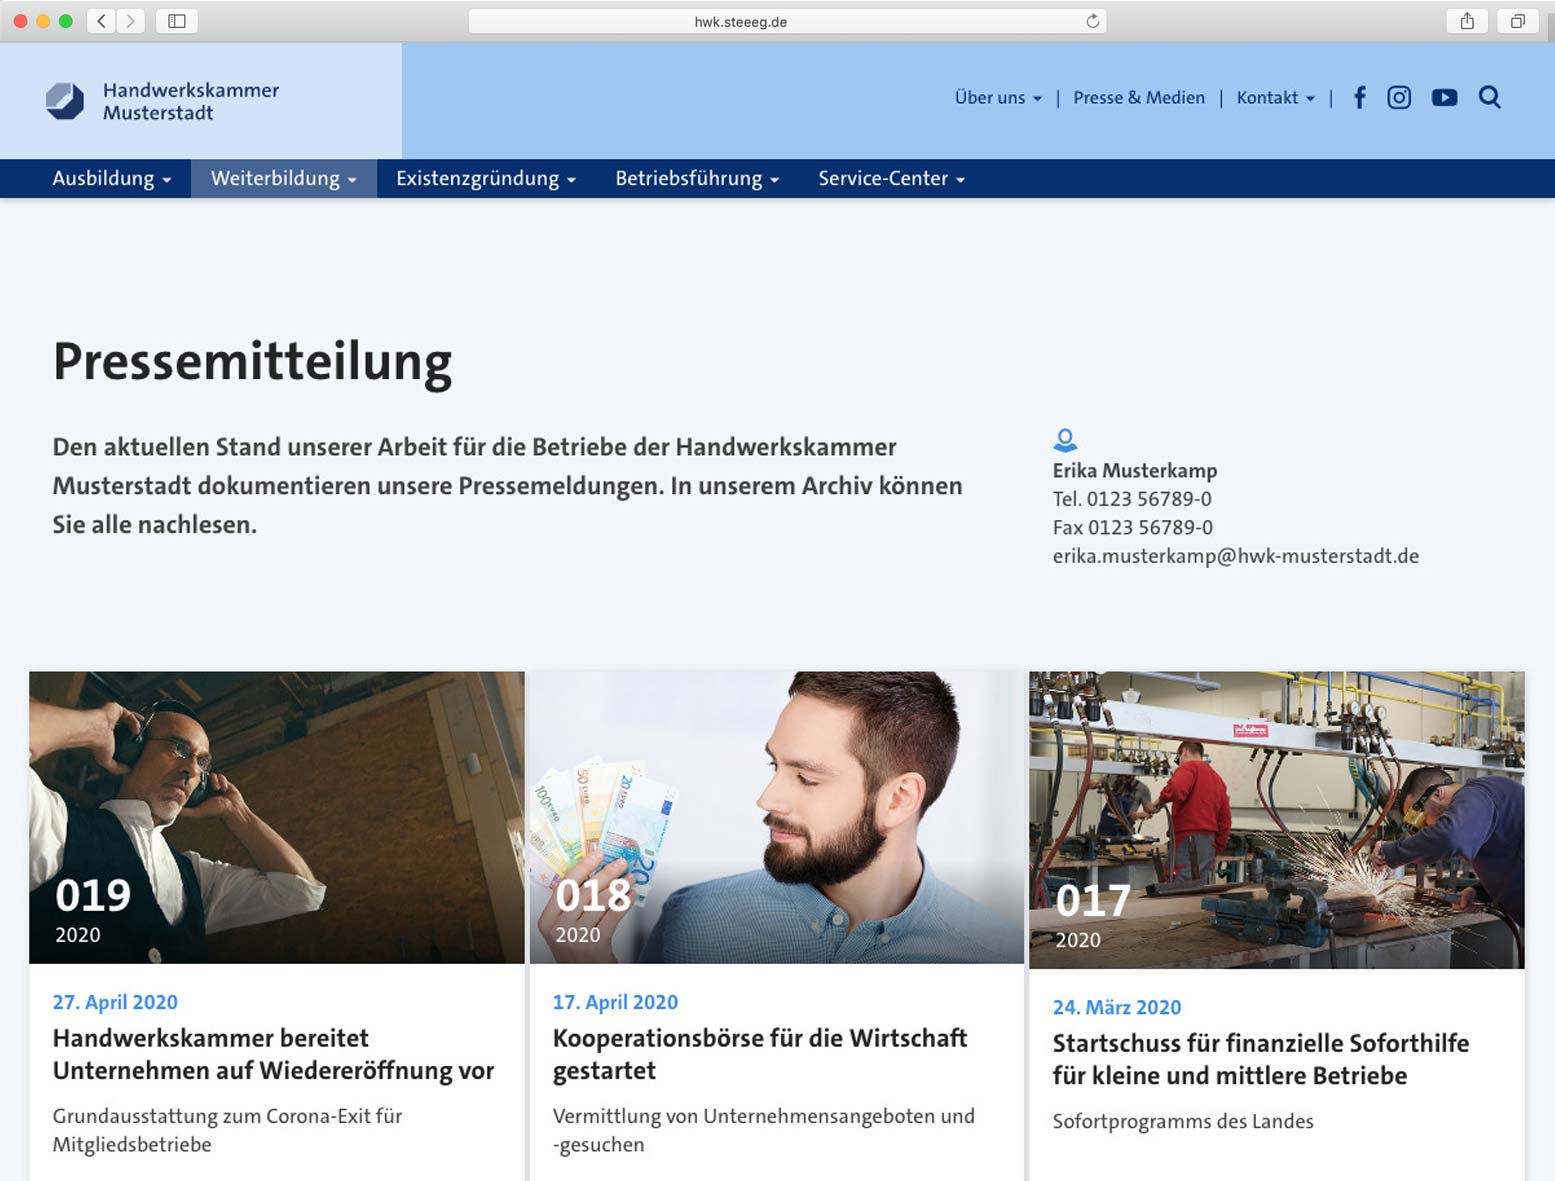
Task: Expand the Weiterbildung dropdown menu
Action: (283, 178)
